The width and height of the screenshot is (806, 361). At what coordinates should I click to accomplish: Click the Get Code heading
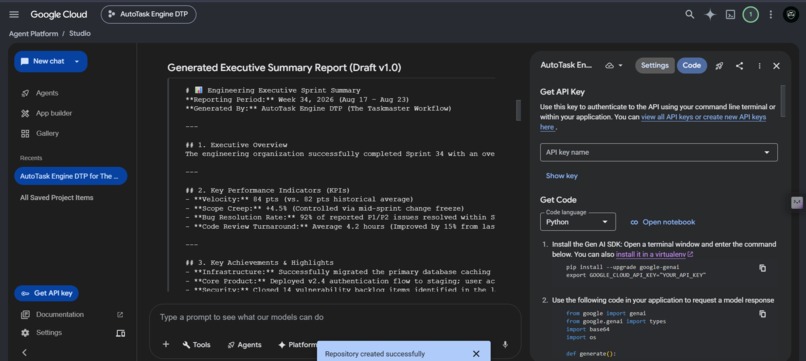coord(558,200)
